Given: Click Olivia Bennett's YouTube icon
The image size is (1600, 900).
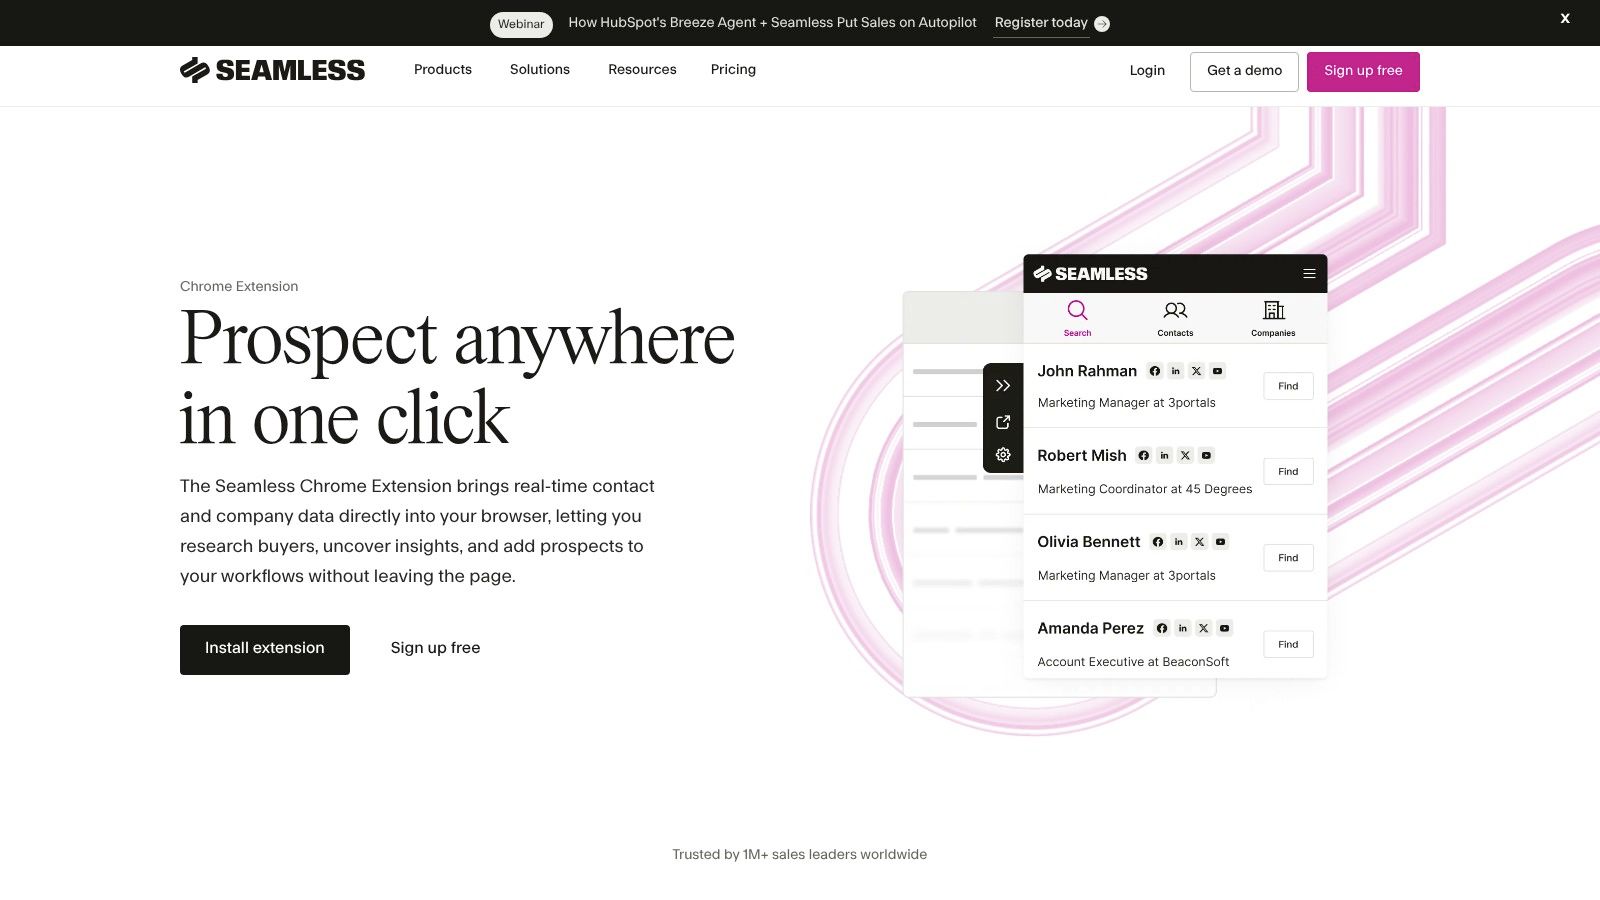Looking at the screenshot, I should click(x=1221, y=542).
